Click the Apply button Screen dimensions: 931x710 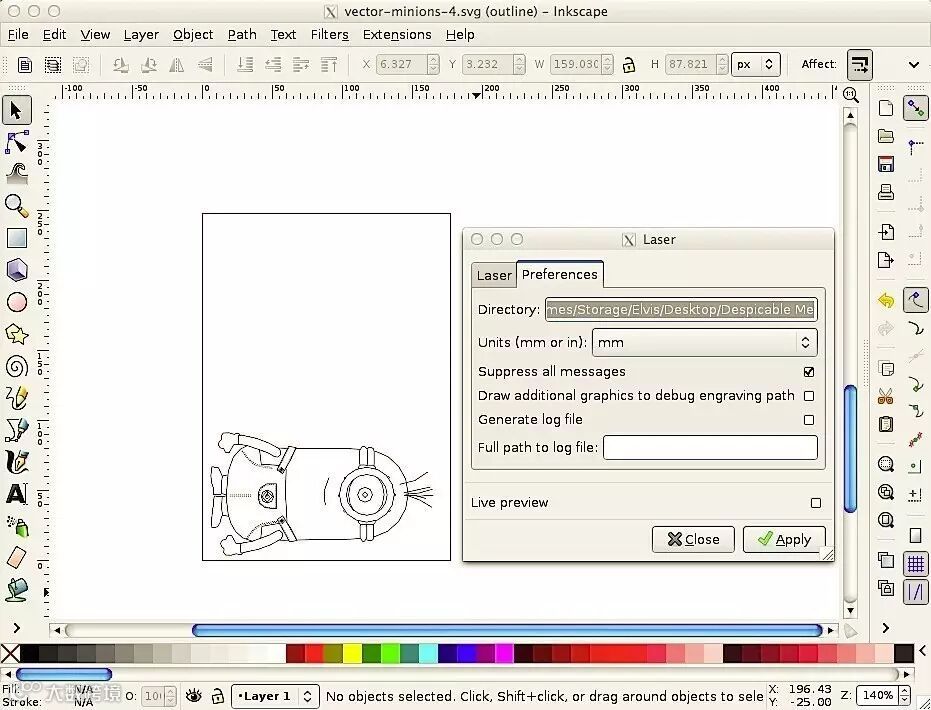[x=784, y=539]
